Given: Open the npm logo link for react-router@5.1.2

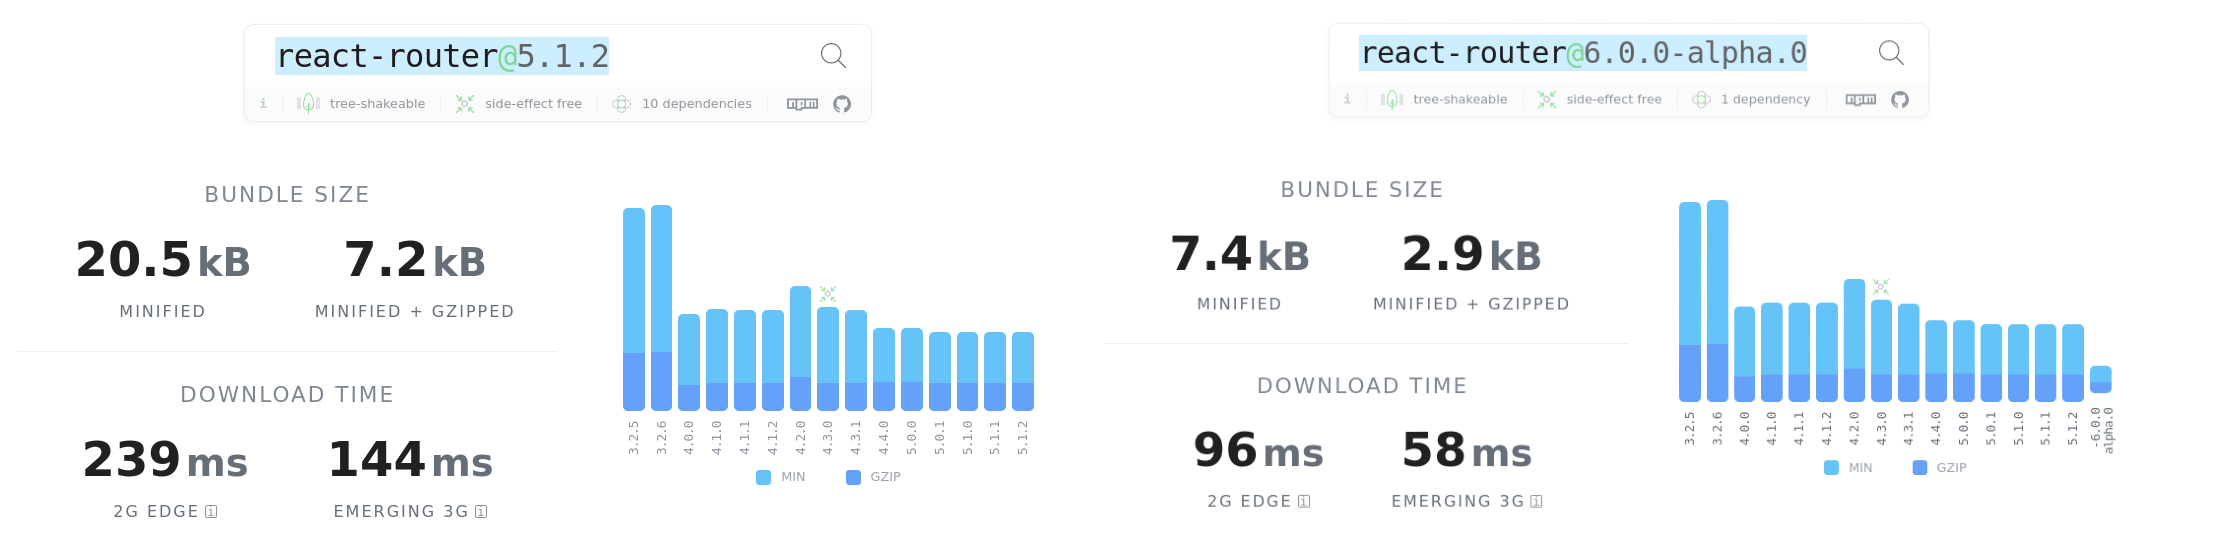Looking at the screenshot, I should tap(802, 104).
